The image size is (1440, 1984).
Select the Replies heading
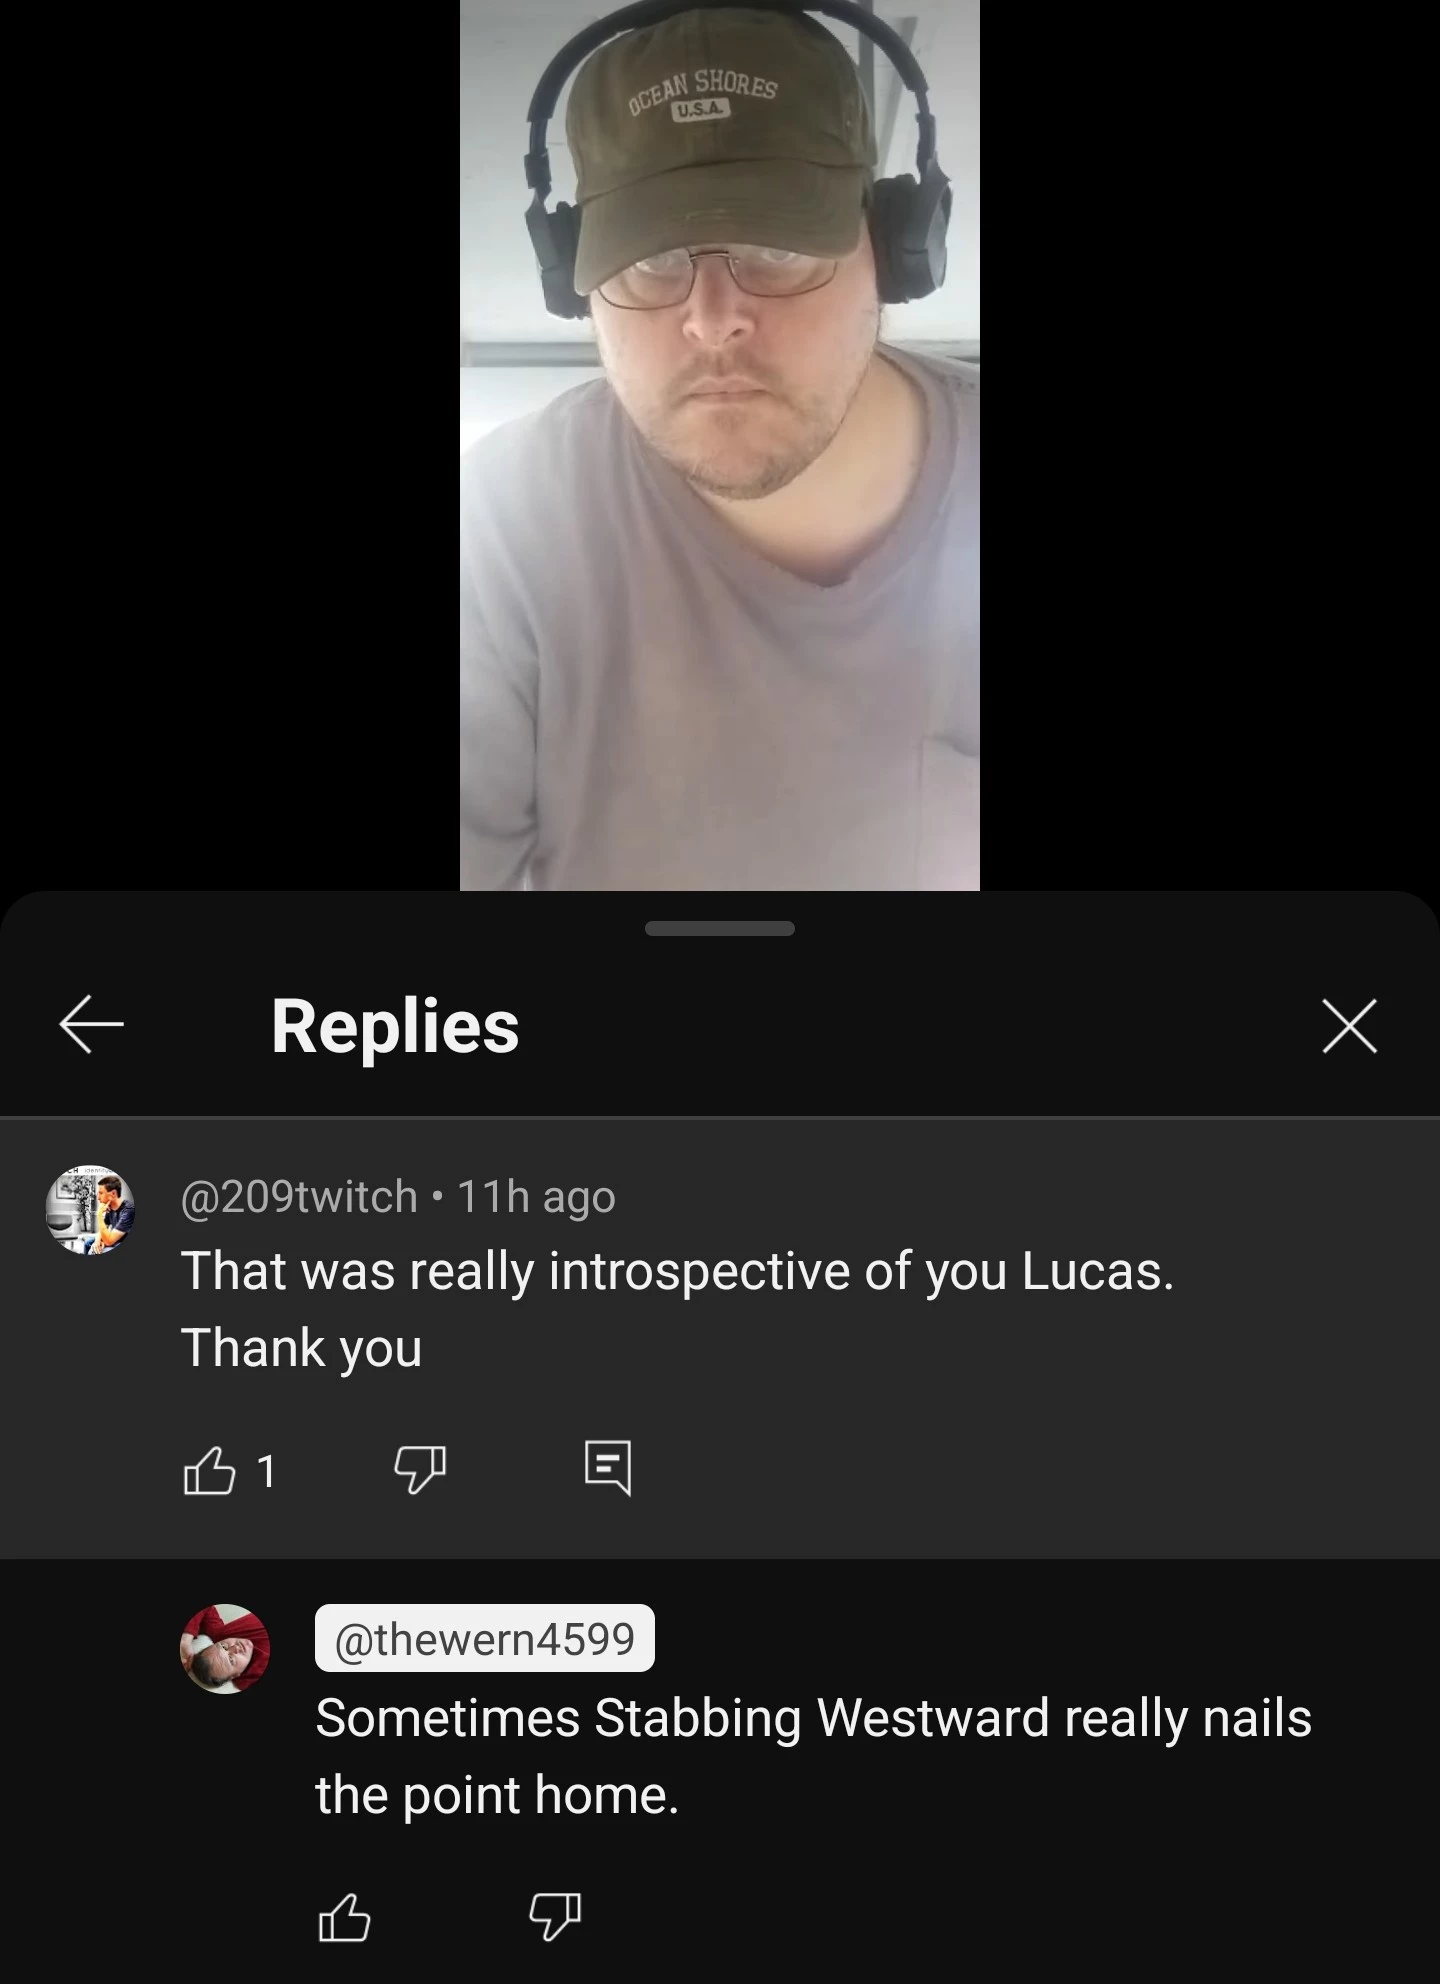coord(396,1026)
